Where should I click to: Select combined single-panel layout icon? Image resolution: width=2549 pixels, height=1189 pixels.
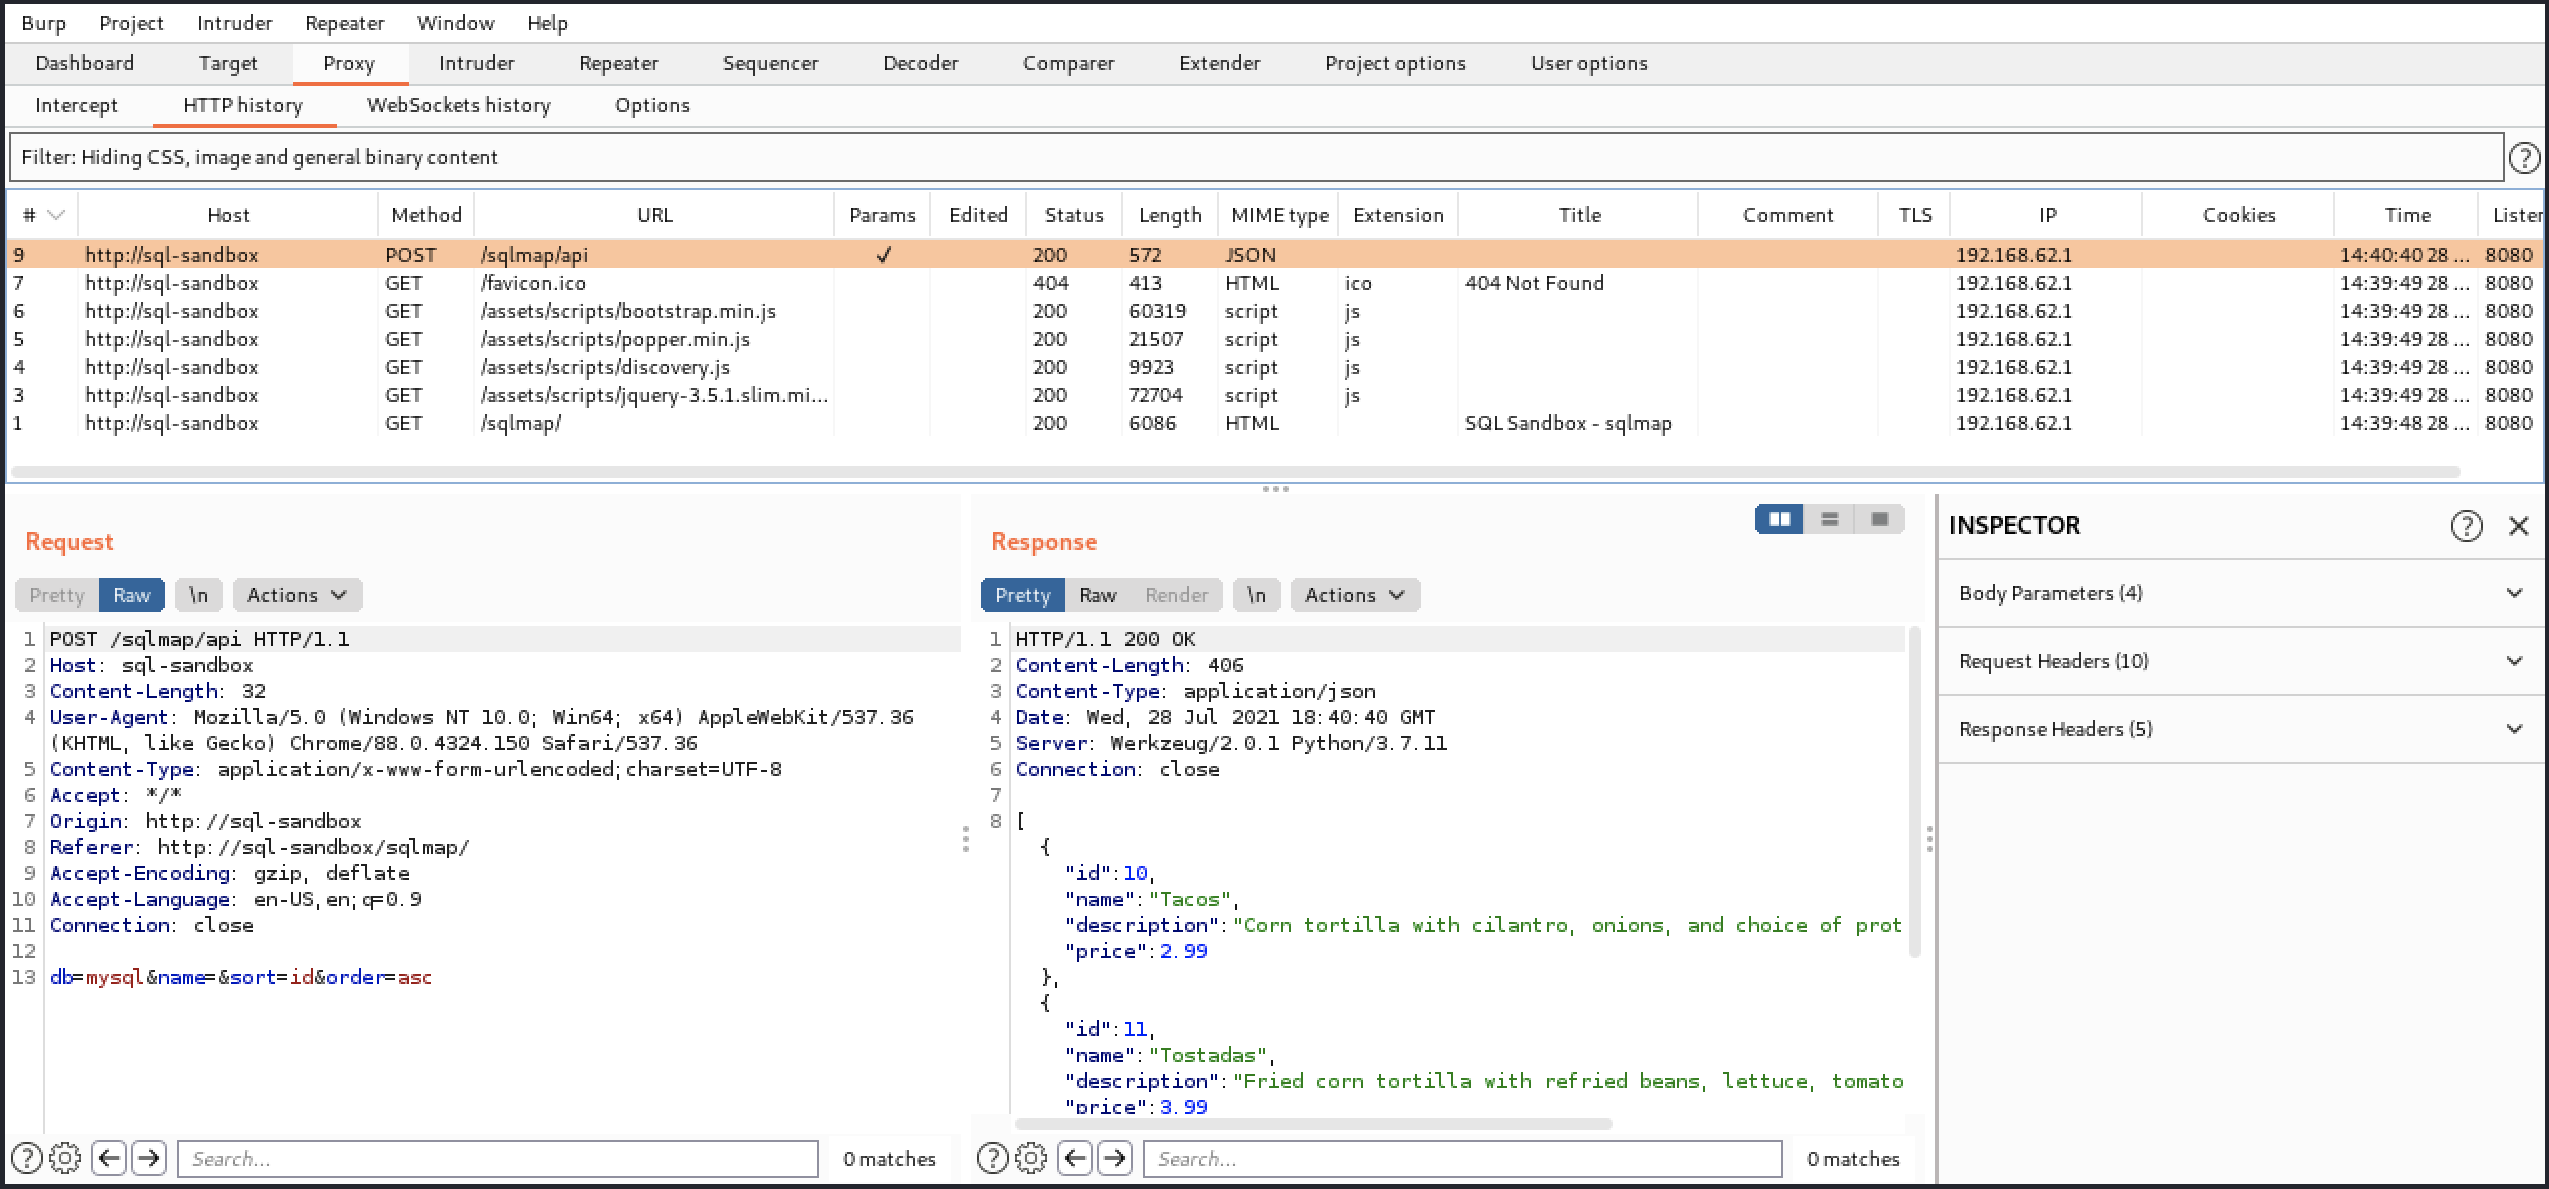pyautogui.click(x=1879, y=519)
